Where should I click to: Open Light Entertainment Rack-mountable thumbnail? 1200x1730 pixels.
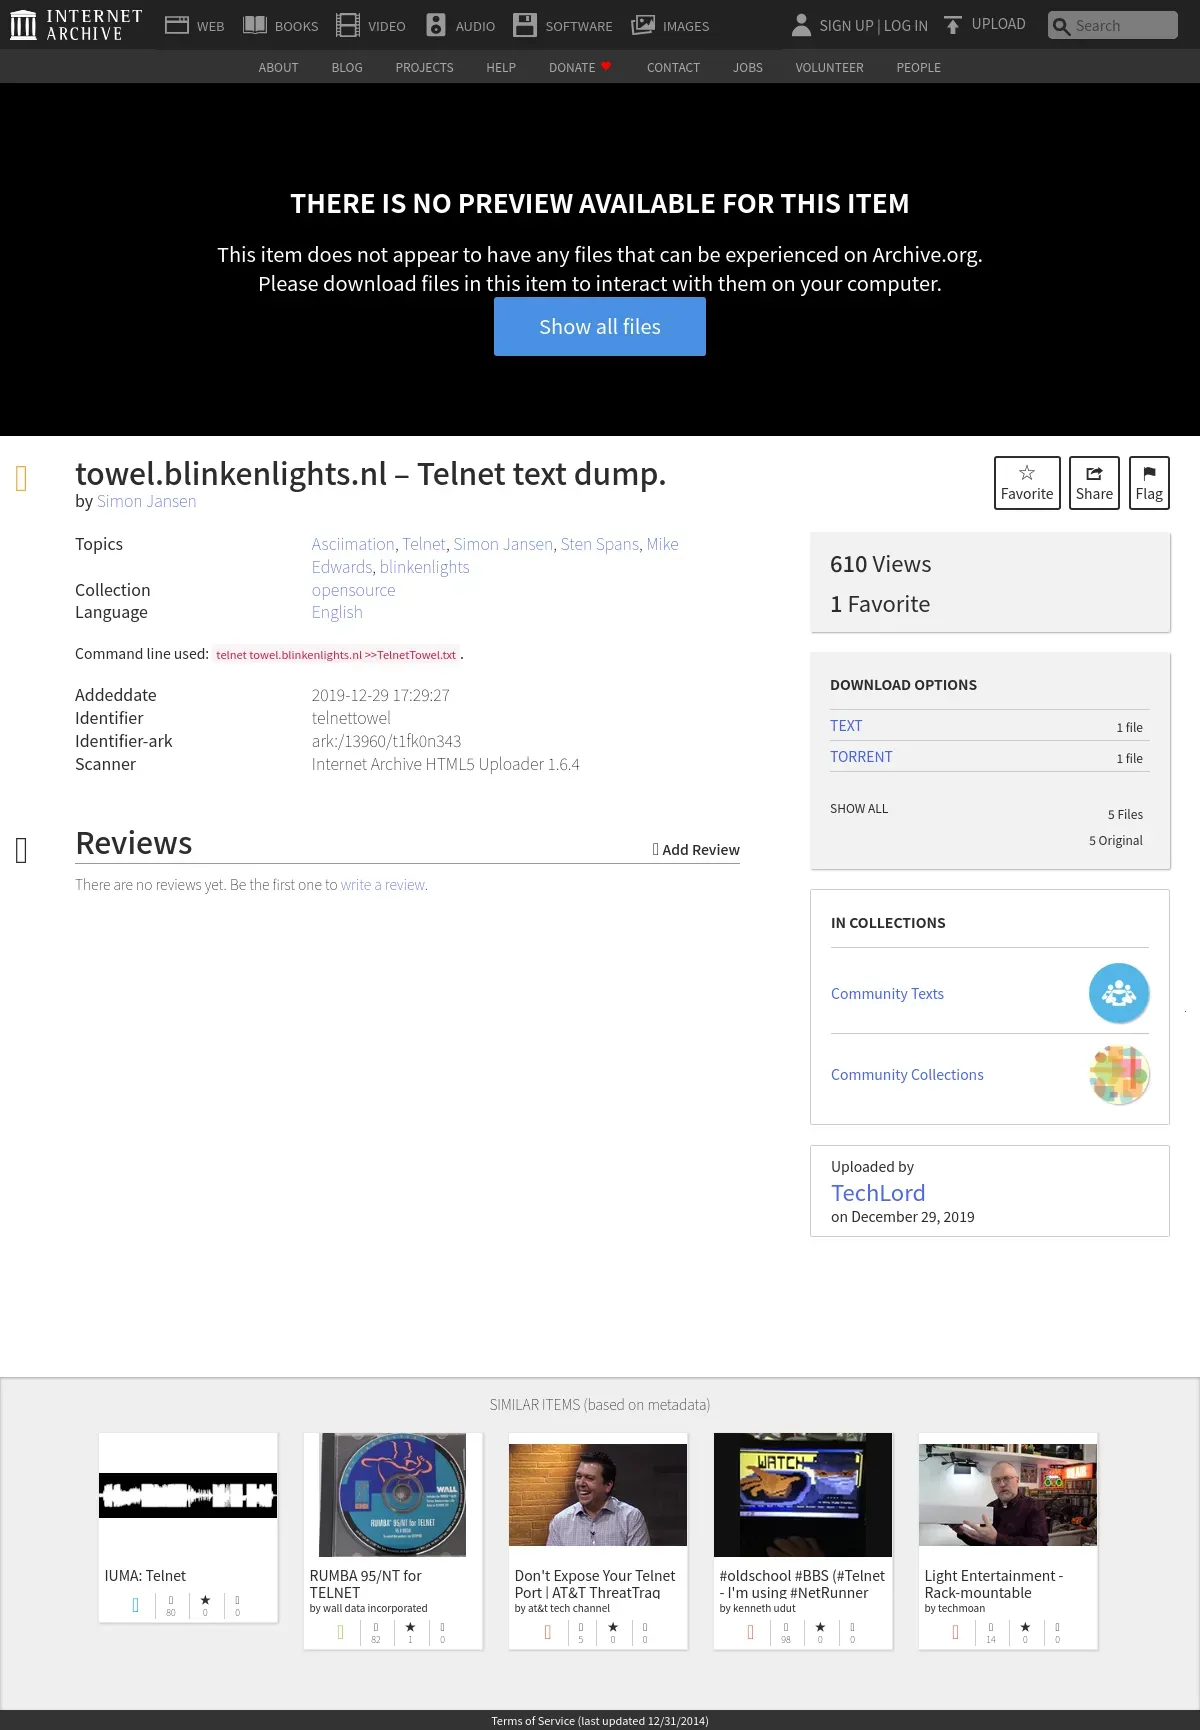tap(1008, 1495)
